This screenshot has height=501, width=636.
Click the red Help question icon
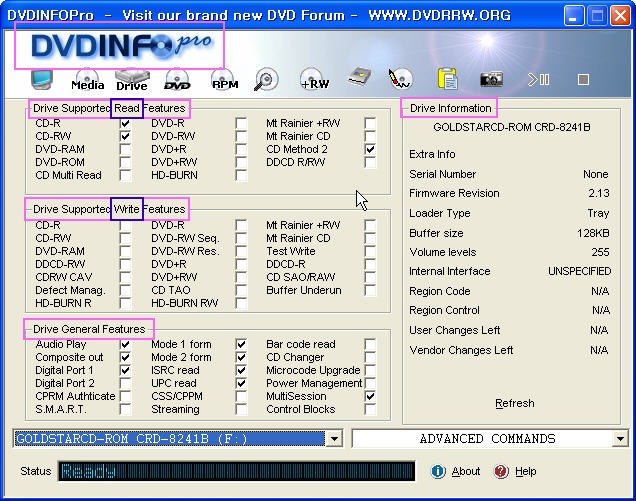coord(501,471)
